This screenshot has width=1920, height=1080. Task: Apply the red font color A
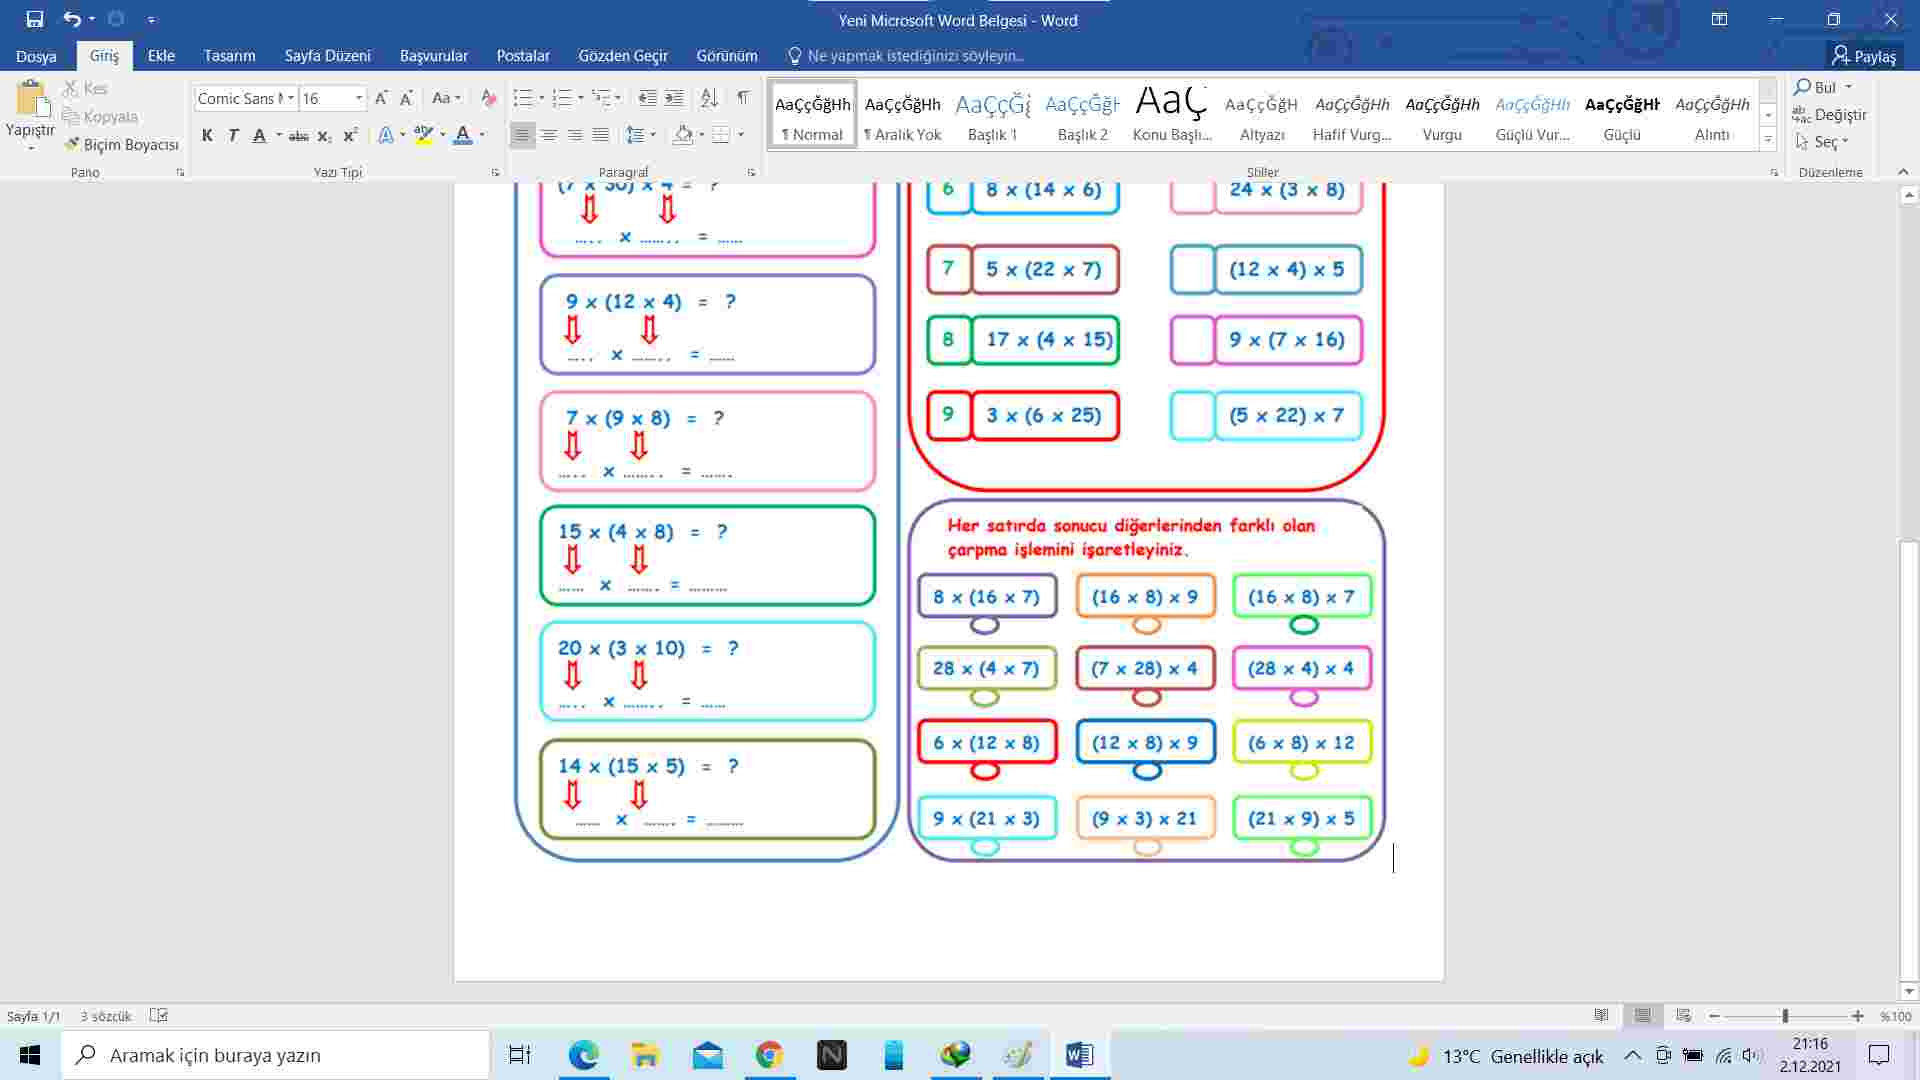point(462,135)
